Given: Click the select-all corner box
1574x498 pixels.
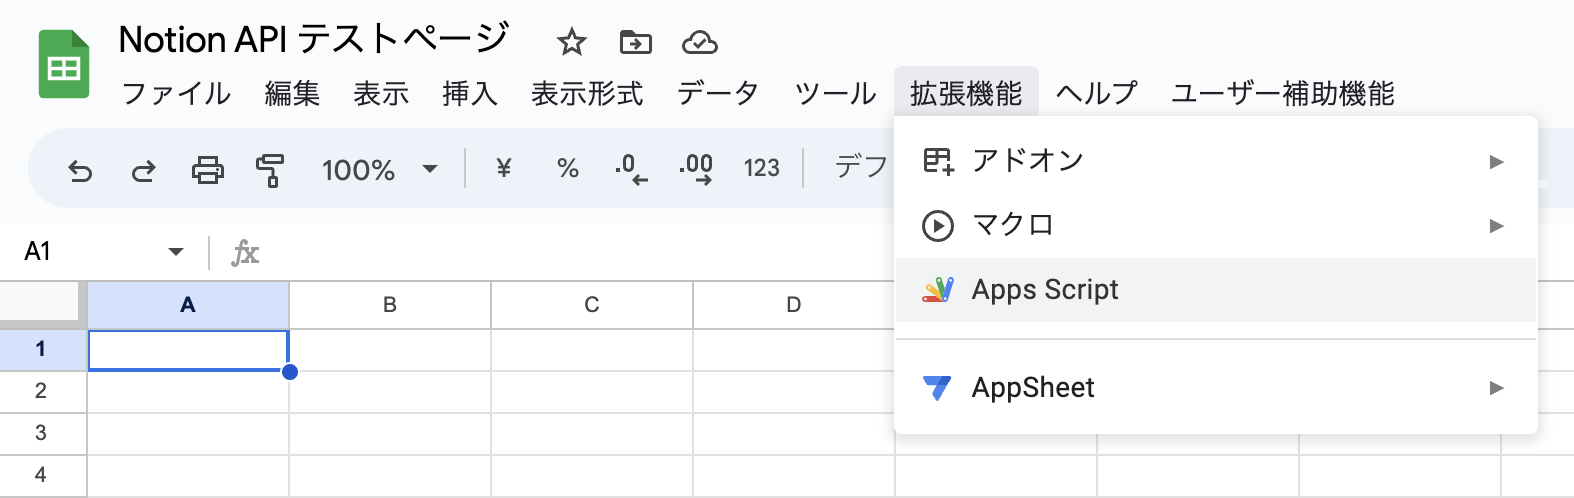Looking at the screenshot, I should [41, 303].
